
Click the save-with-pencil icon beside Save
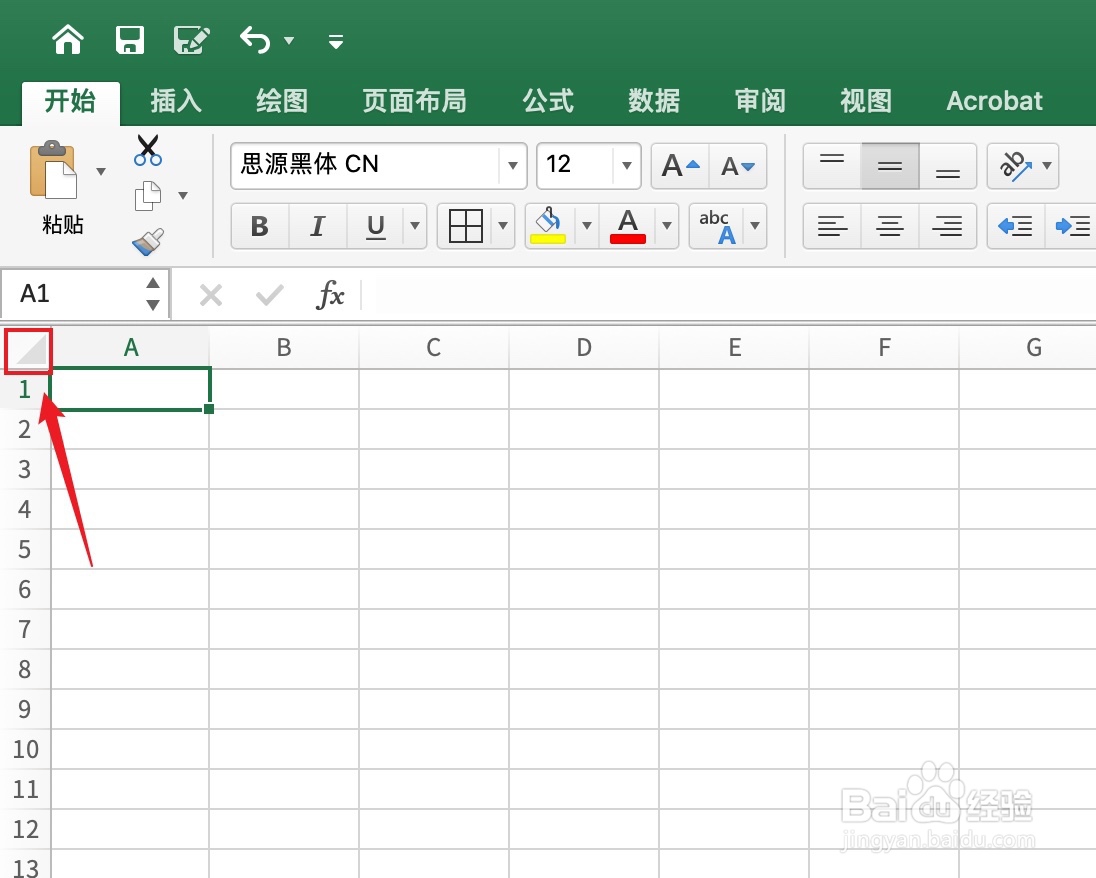click(x=192, y=40)
